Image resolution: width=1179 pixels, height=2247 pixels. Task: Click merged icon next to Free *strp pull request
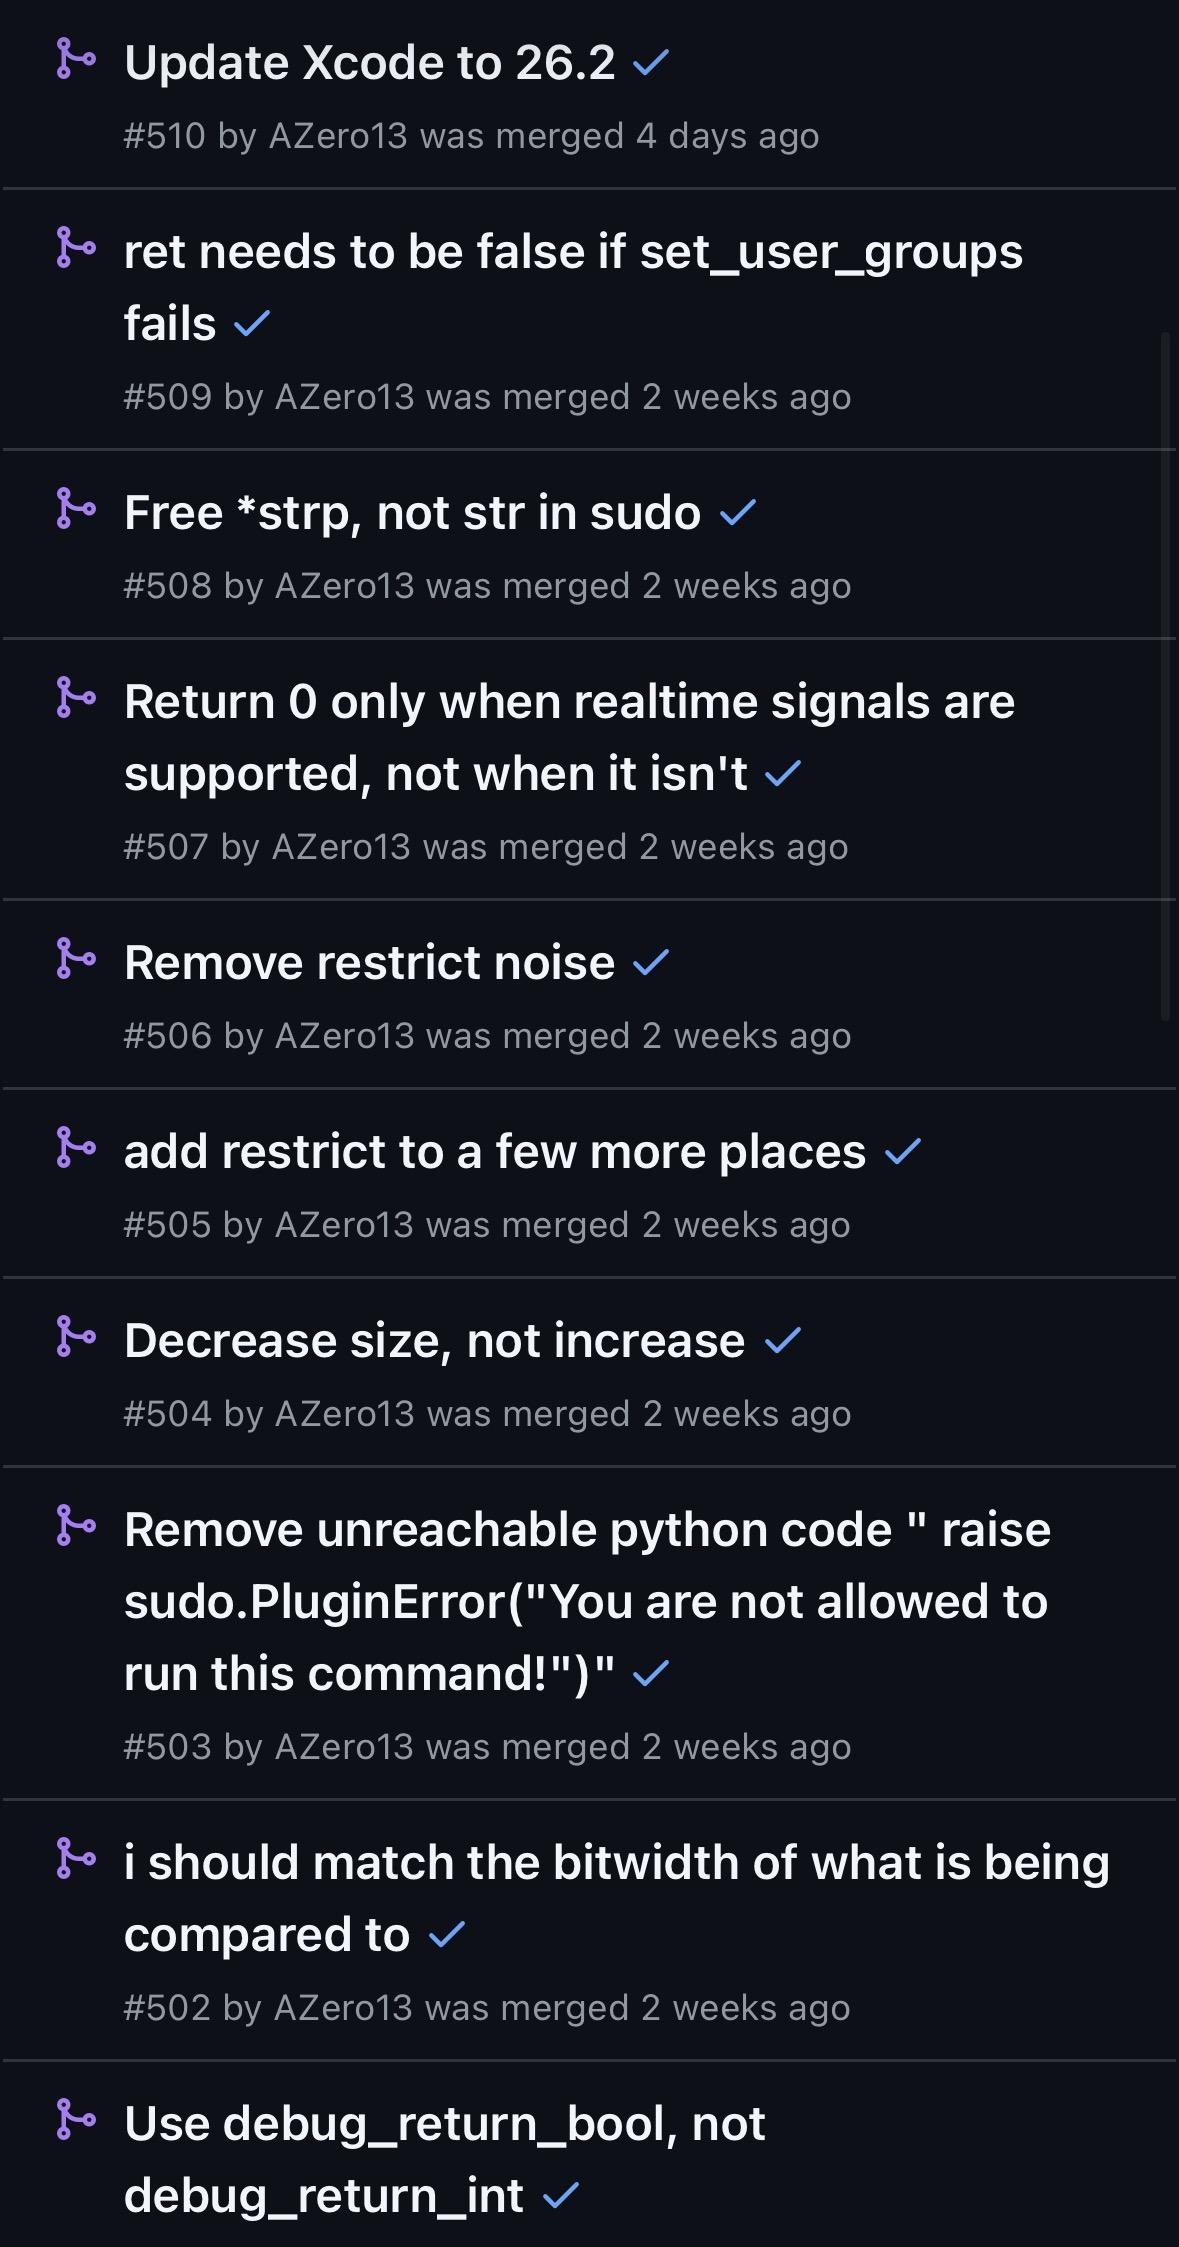(x=75, y=508)
